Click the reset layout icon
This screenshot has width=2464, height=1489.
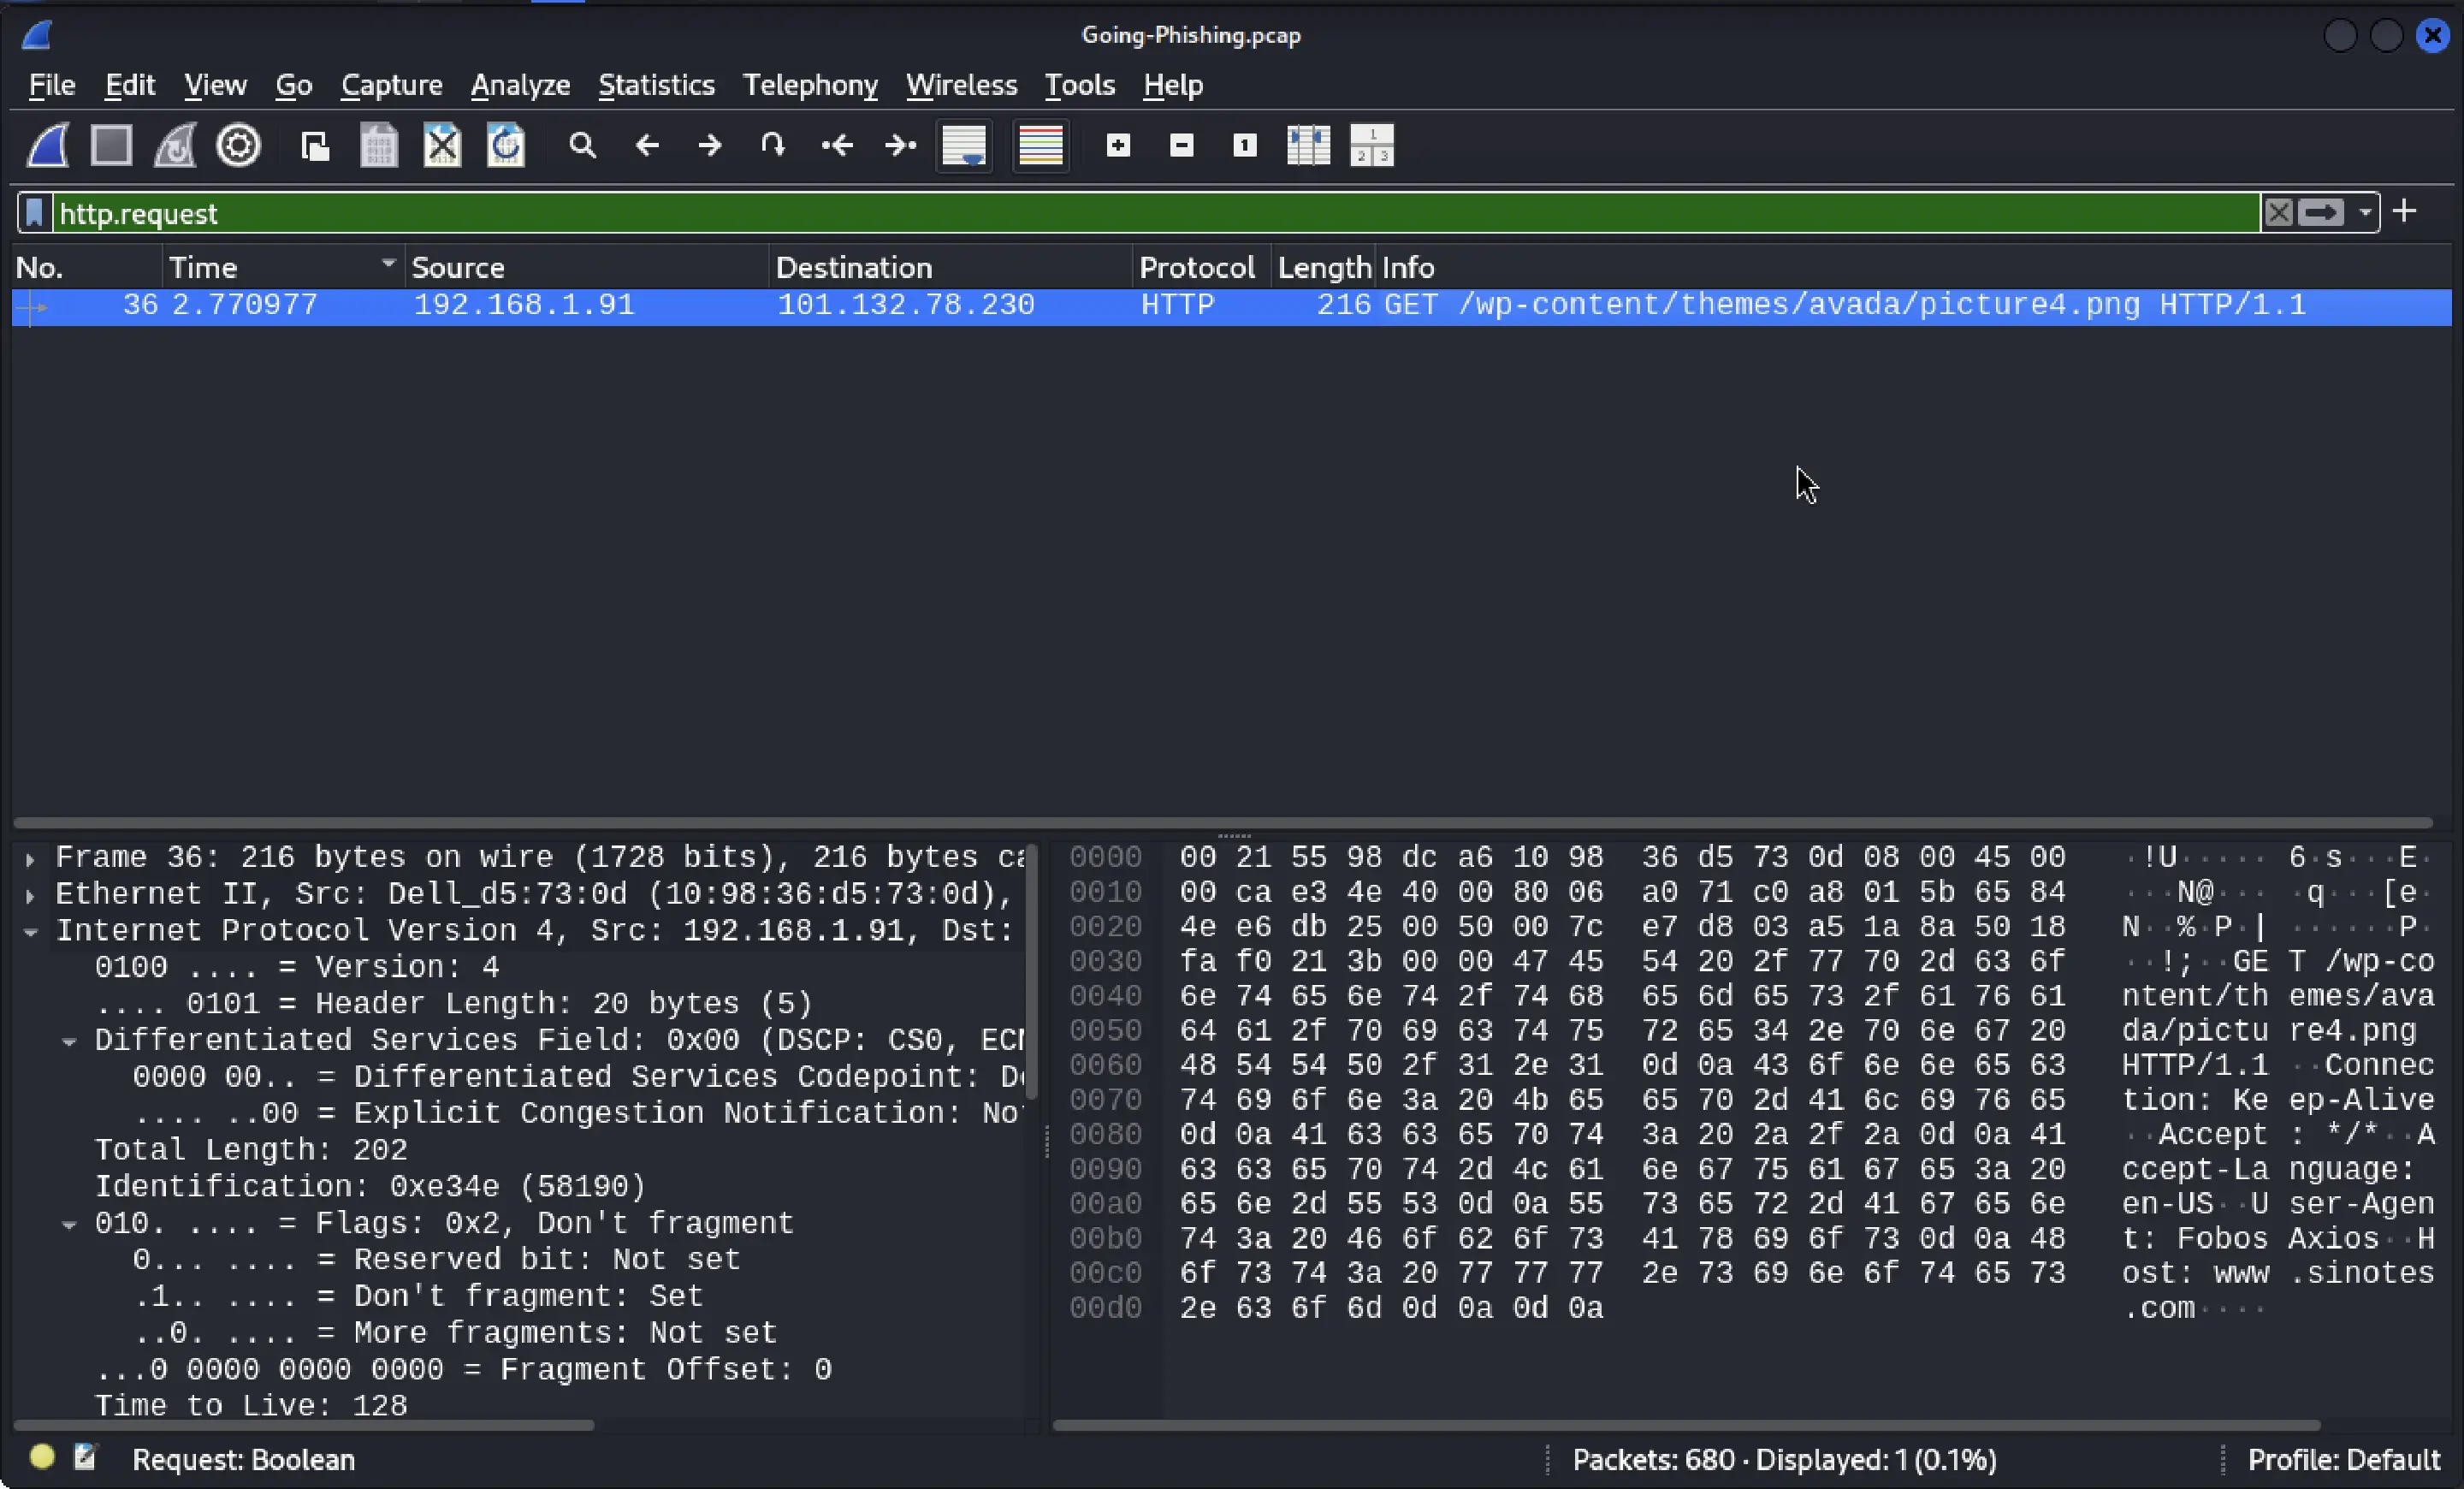(x=1372, y=146)
